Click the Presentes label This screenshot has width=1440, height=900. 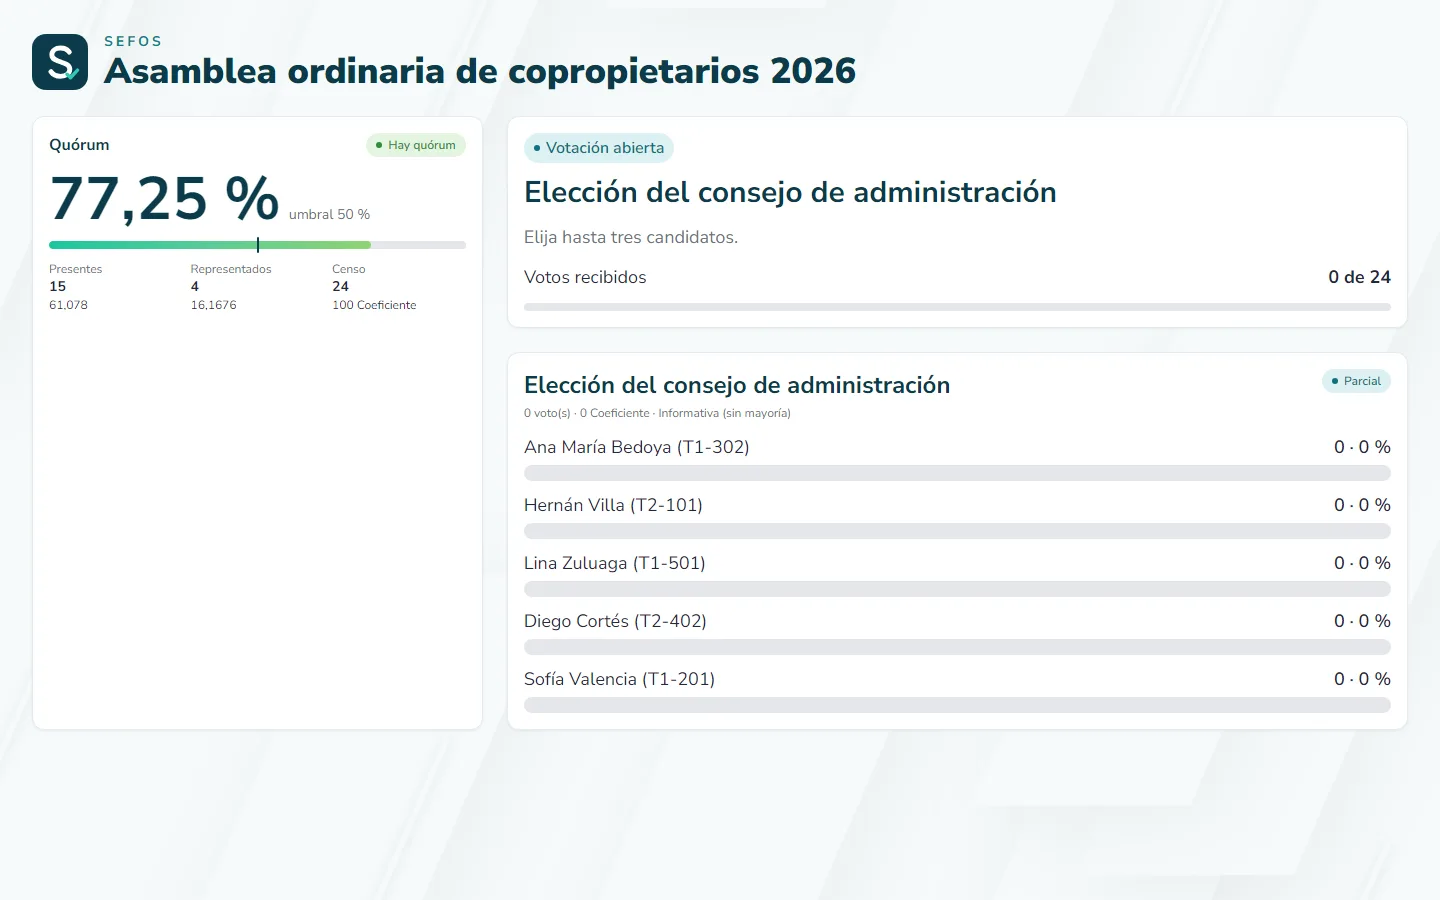(76, 269)
